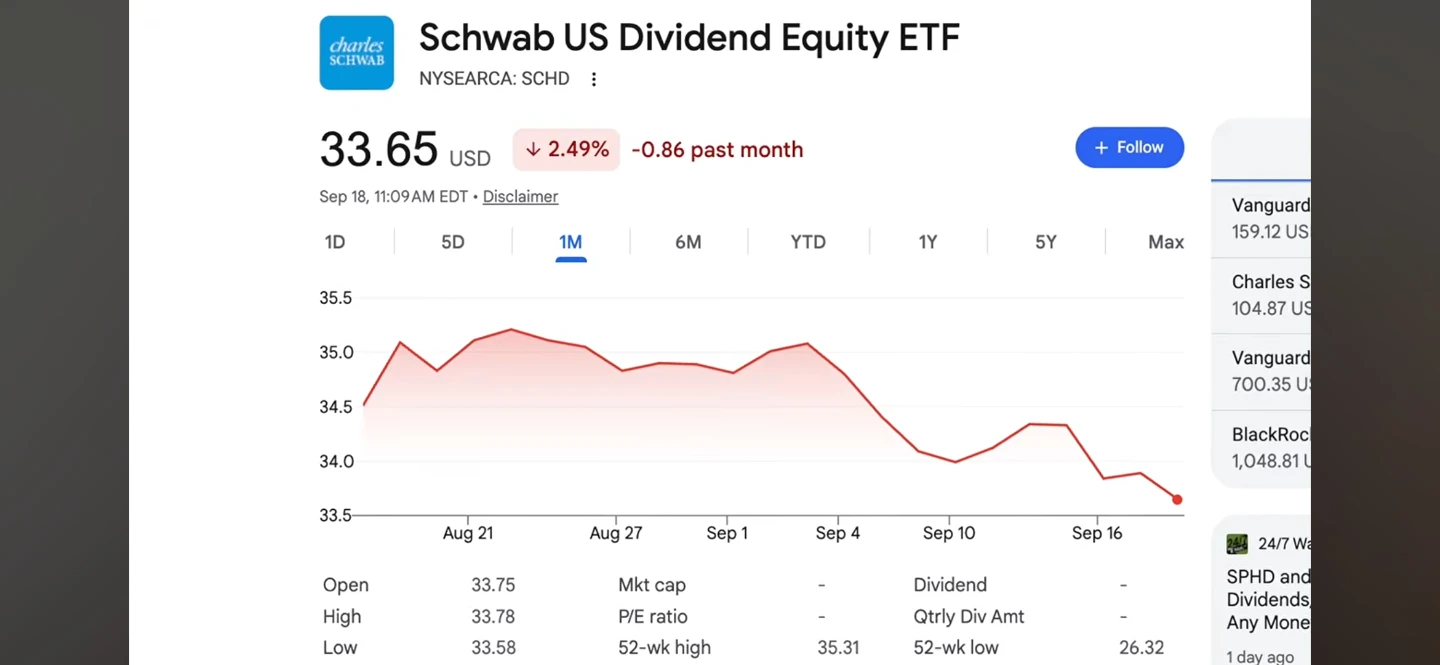Viewport: 1440px width, 665px height.
Task: Show the 1Y chart range
Action: pyautogui.click(x=928, y=242)
